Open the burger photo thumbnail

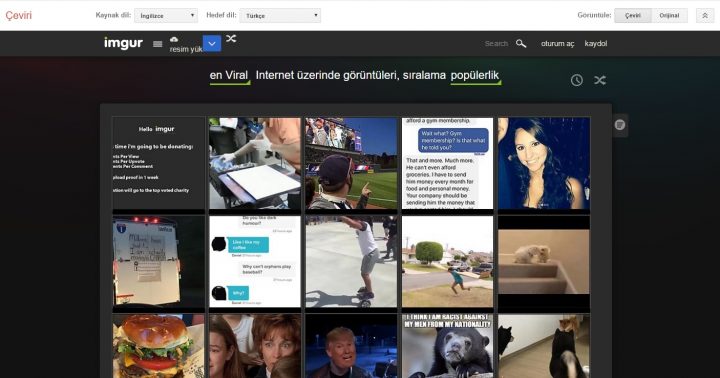coord(159,346)
